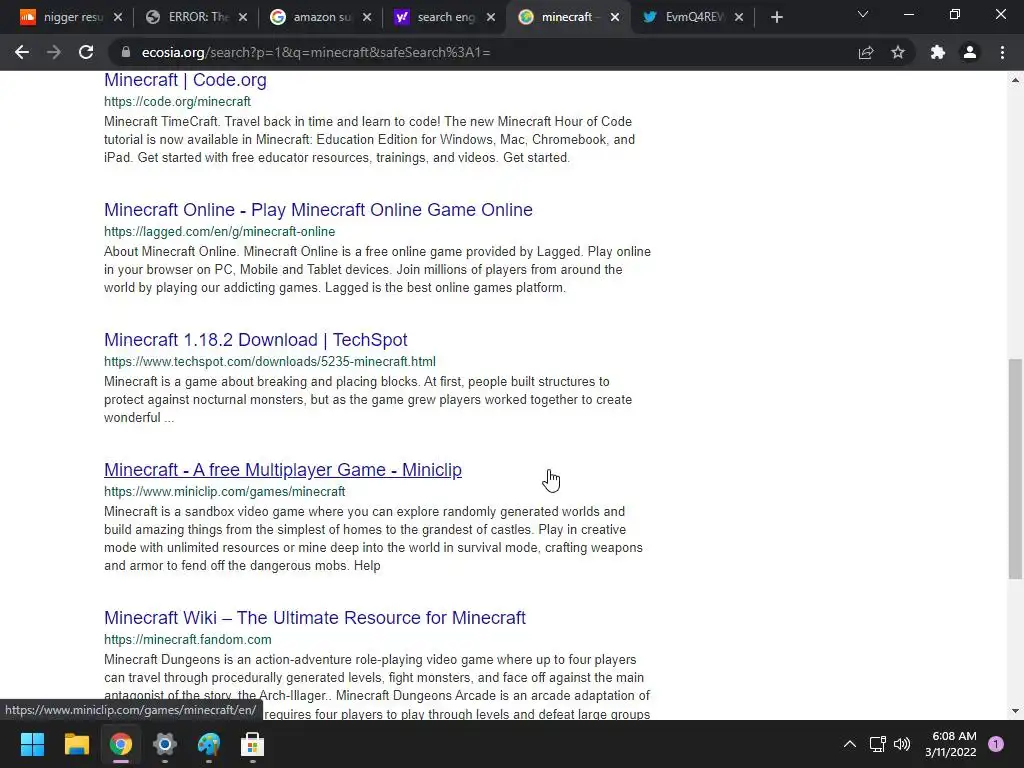This screenshot has height=768, width=1024.
Task: Reload the Ecosia search page
Action: 86,52
